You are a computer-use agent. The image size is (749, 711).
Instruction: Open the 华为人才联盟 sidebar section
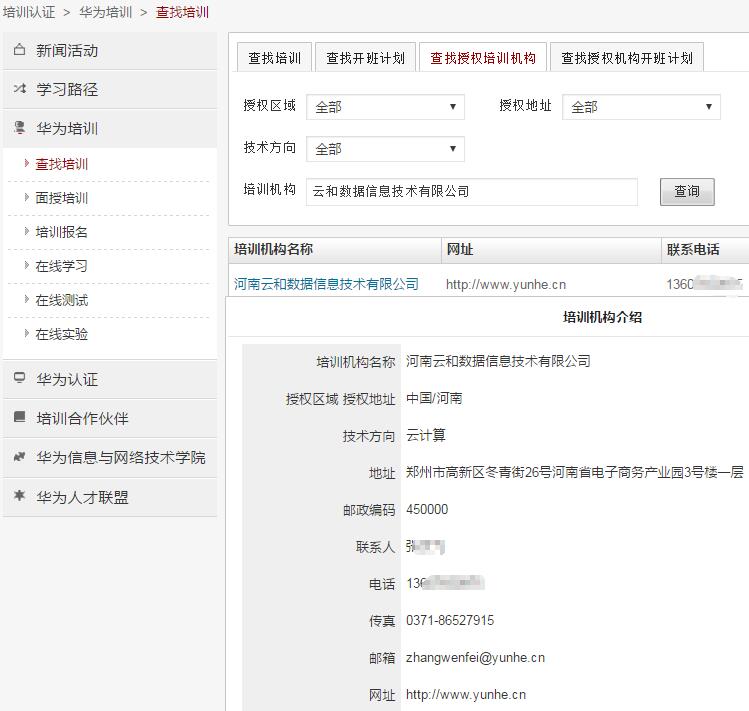point(110,497)
